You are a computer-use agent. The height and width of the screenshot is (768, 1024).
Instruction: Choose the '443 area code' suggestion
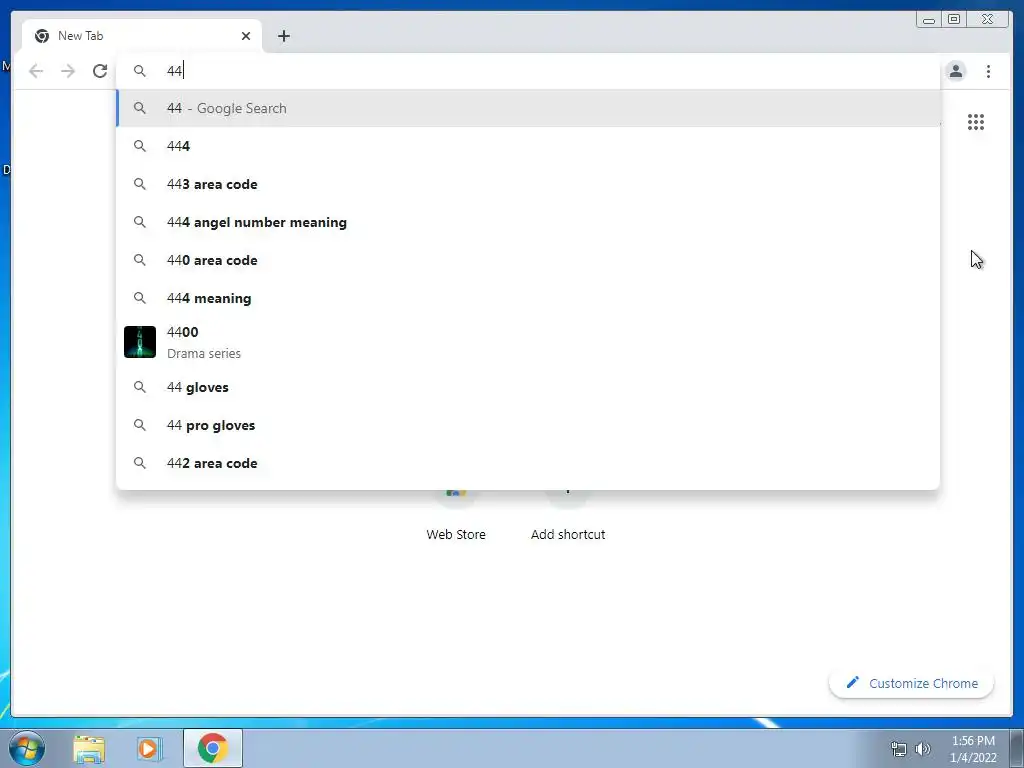[x=528, y=184]
